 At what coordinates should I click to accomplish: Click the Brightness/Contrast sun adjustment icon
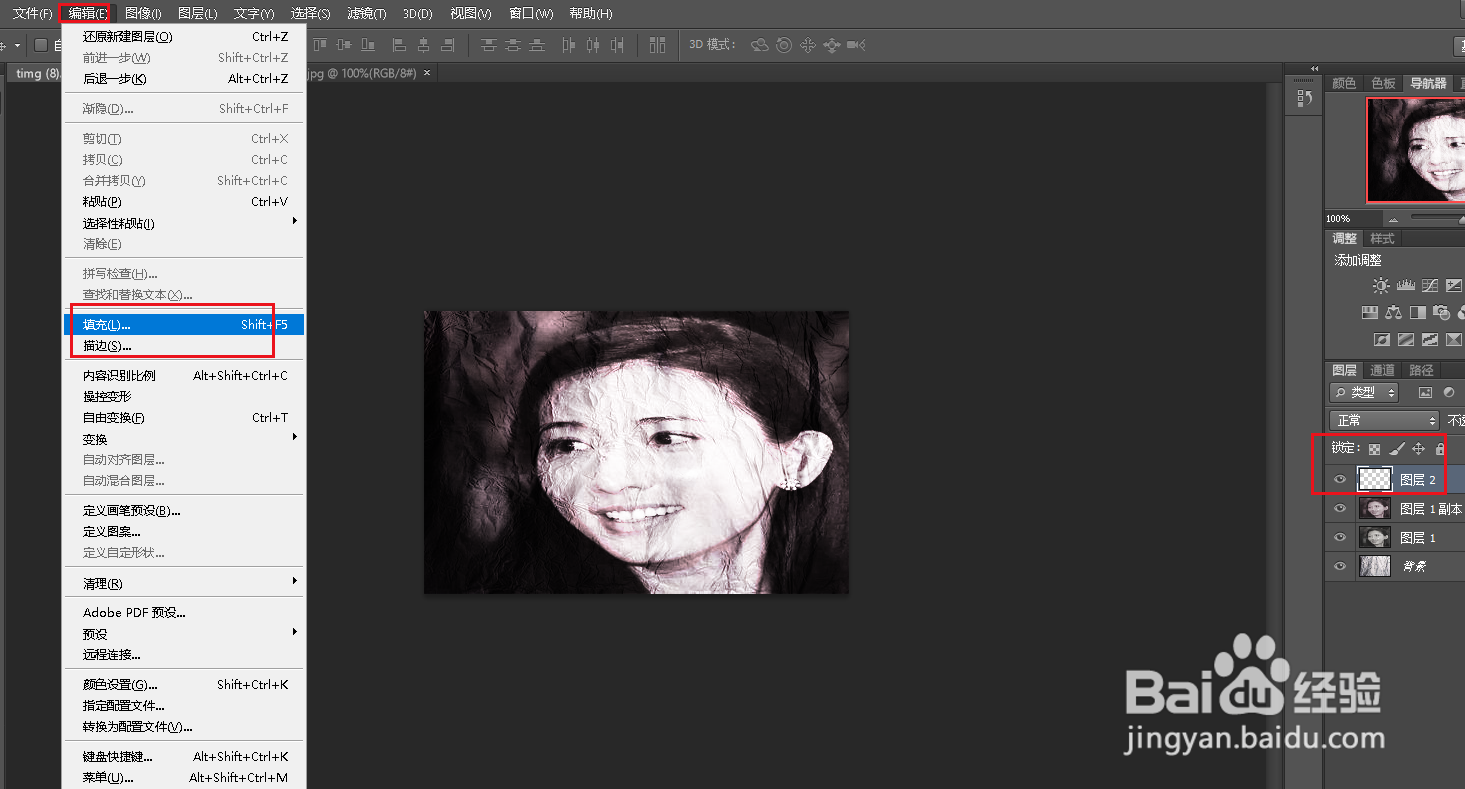click(x=1381, y=286)
